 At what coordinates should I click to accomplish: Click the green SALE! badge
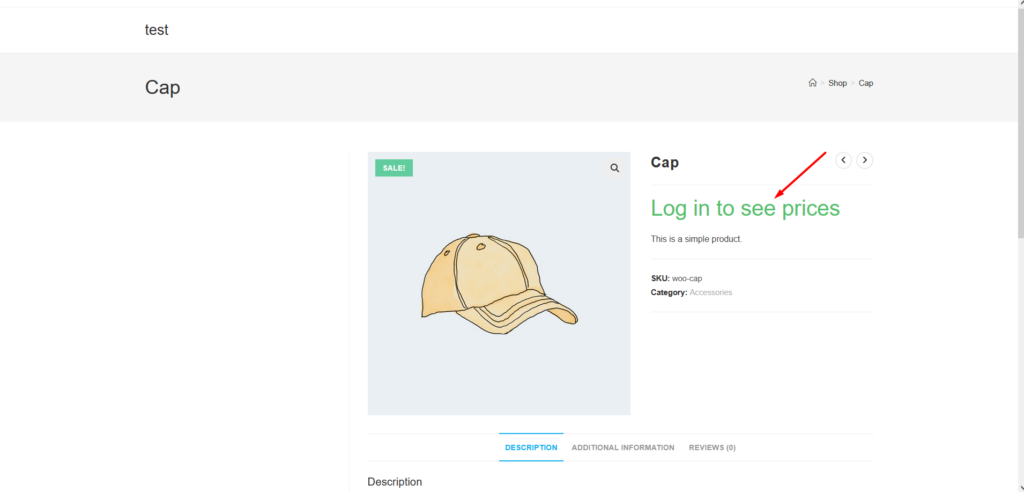tap(394, 168)
